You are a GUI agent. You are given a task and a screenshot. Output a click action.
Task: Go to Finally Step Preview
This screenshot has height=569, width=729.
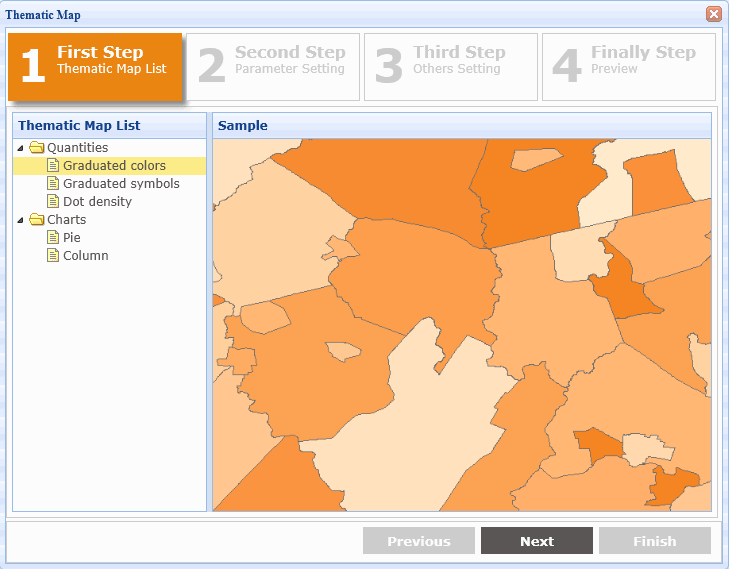pyautogui.click(x=629, y=67)
